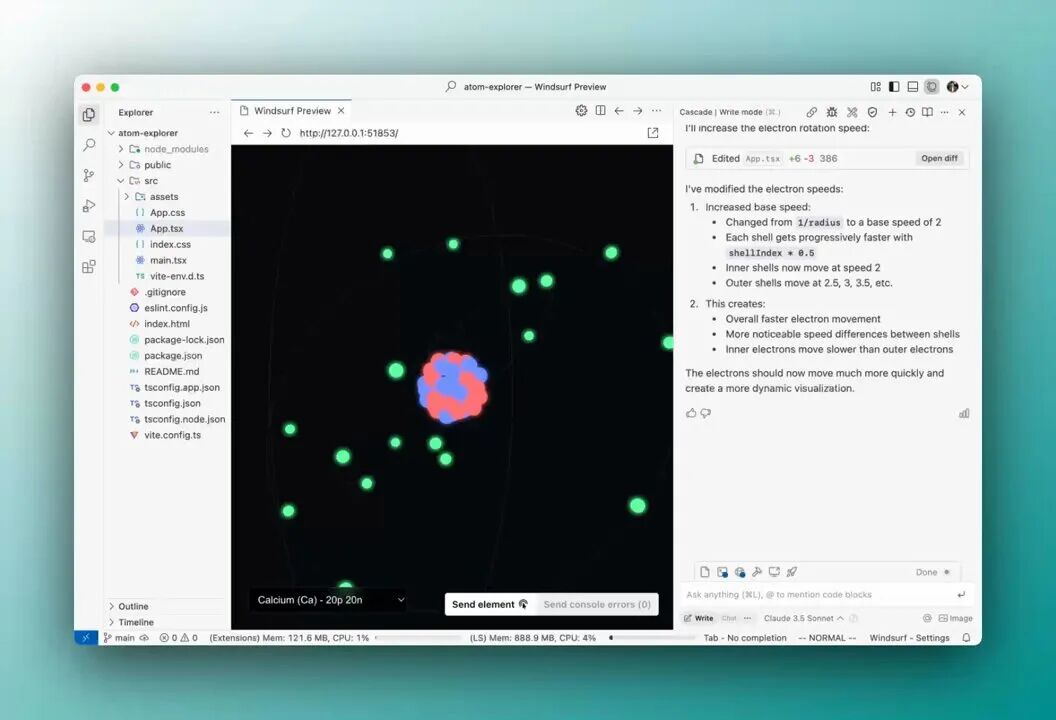This screenshot has width=1056, height=720.
Task: Open notifications bell in status bar
Action: (x=966, y=638)
